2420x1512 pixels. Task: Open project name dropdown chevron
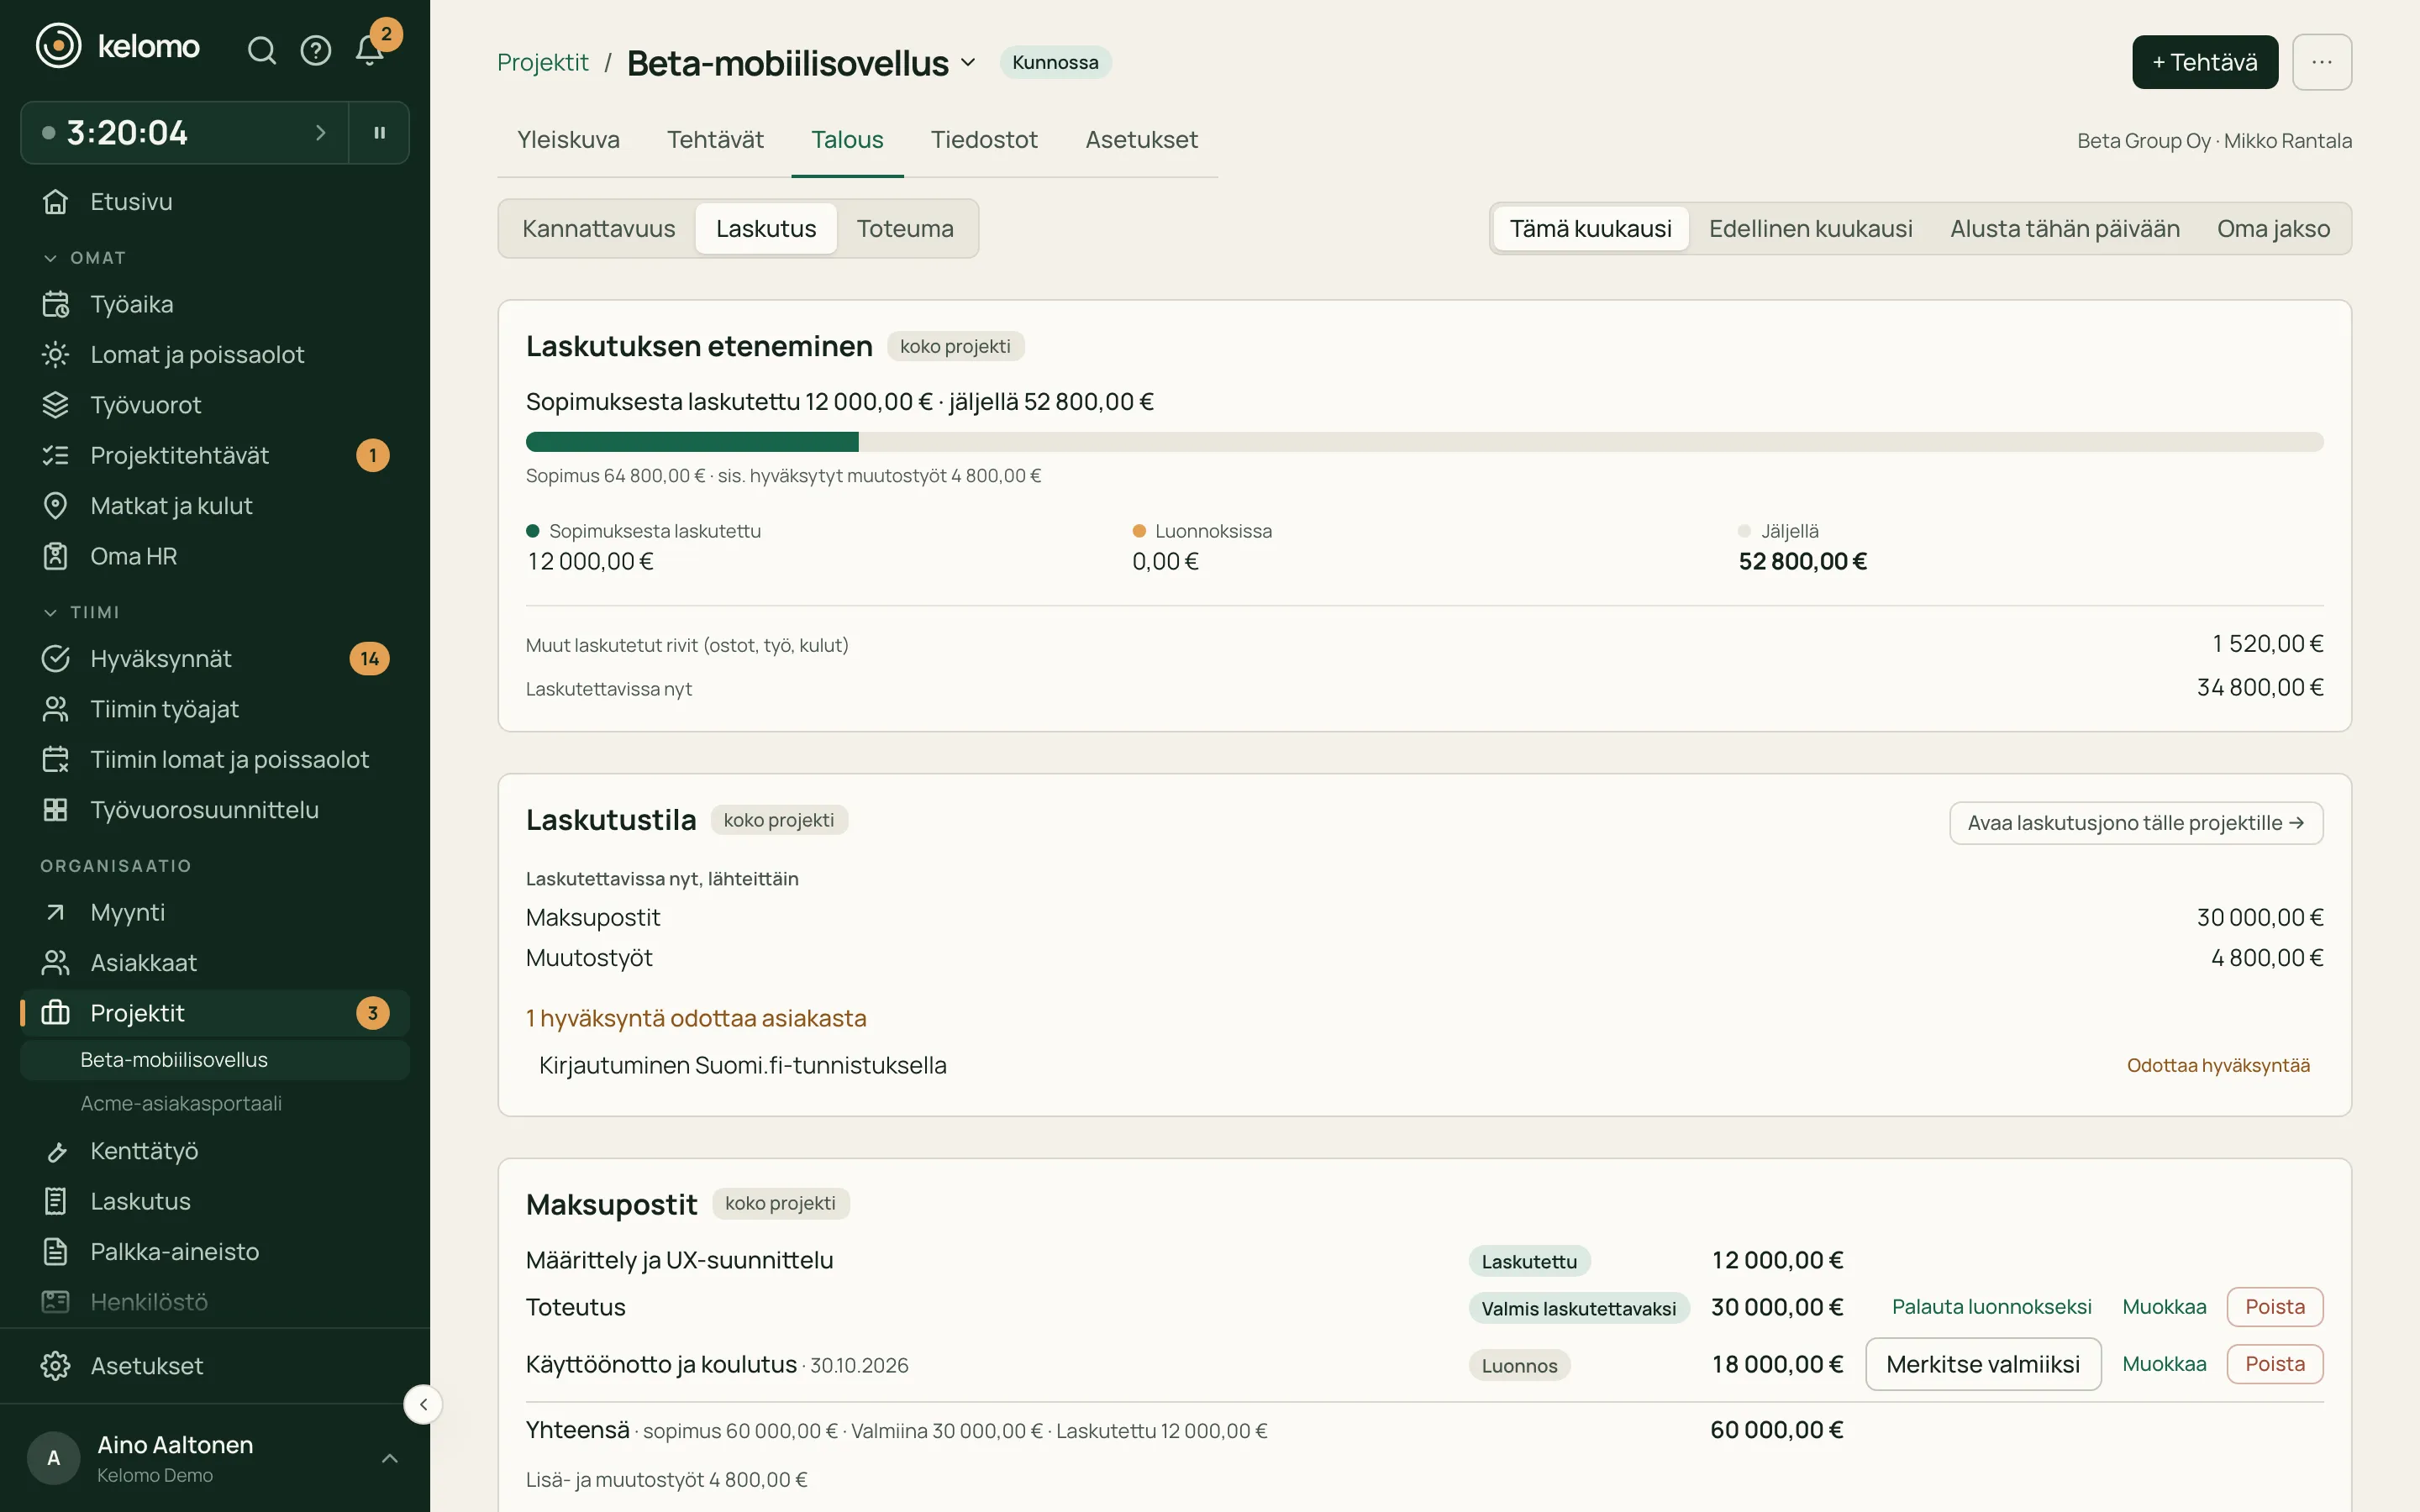point(968,62)
